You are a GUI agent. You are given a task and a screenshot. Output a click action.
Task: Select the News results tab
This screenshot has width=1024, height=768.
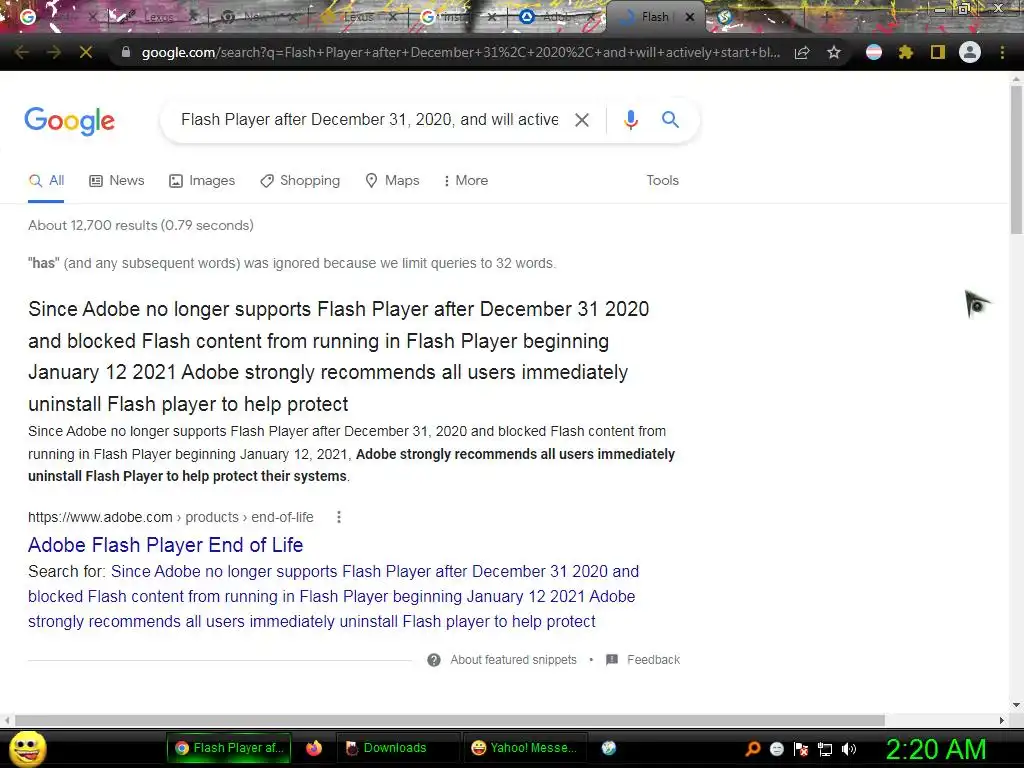(x=117, y=181)
